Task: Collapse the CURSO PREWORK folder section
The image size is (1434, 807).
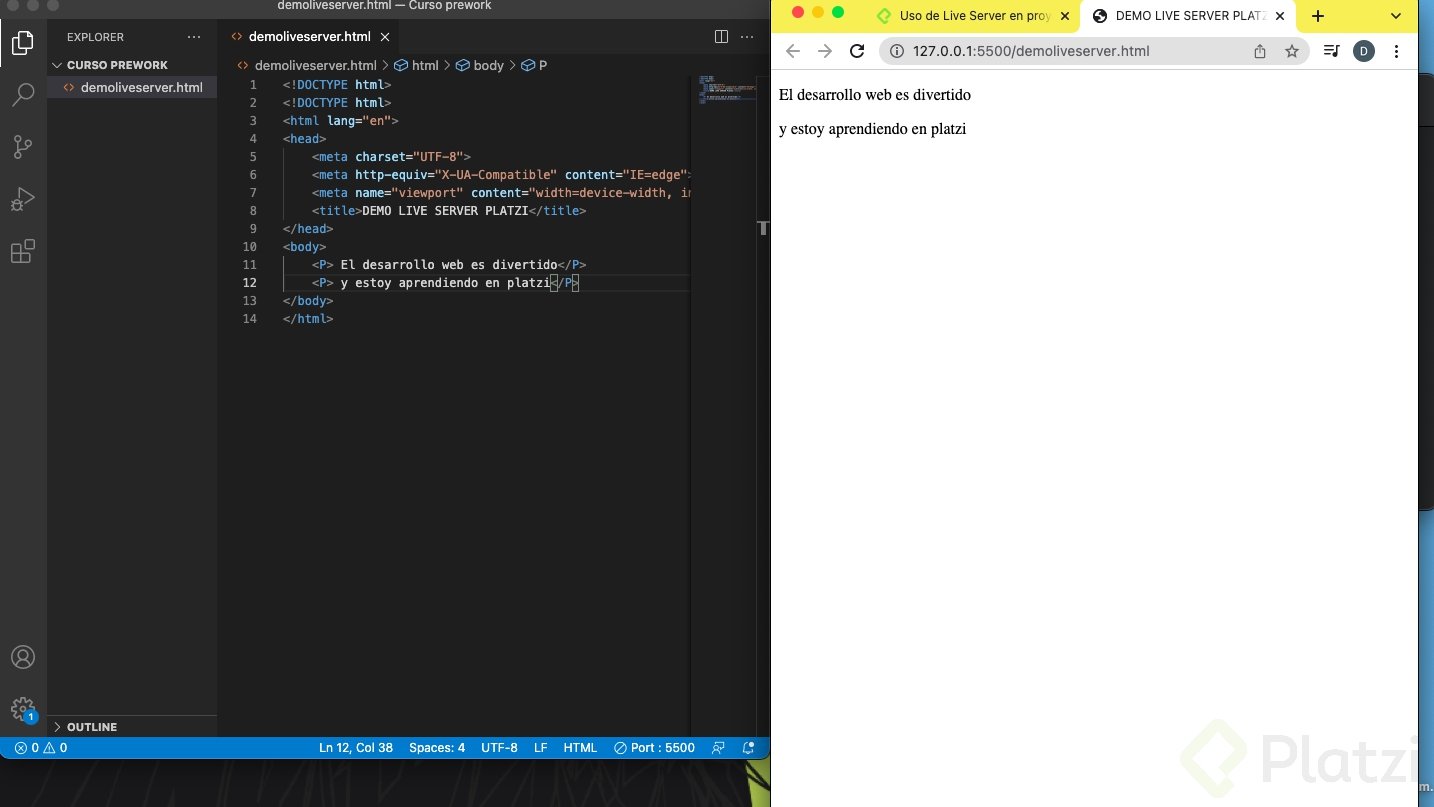Action: (57, 65)
